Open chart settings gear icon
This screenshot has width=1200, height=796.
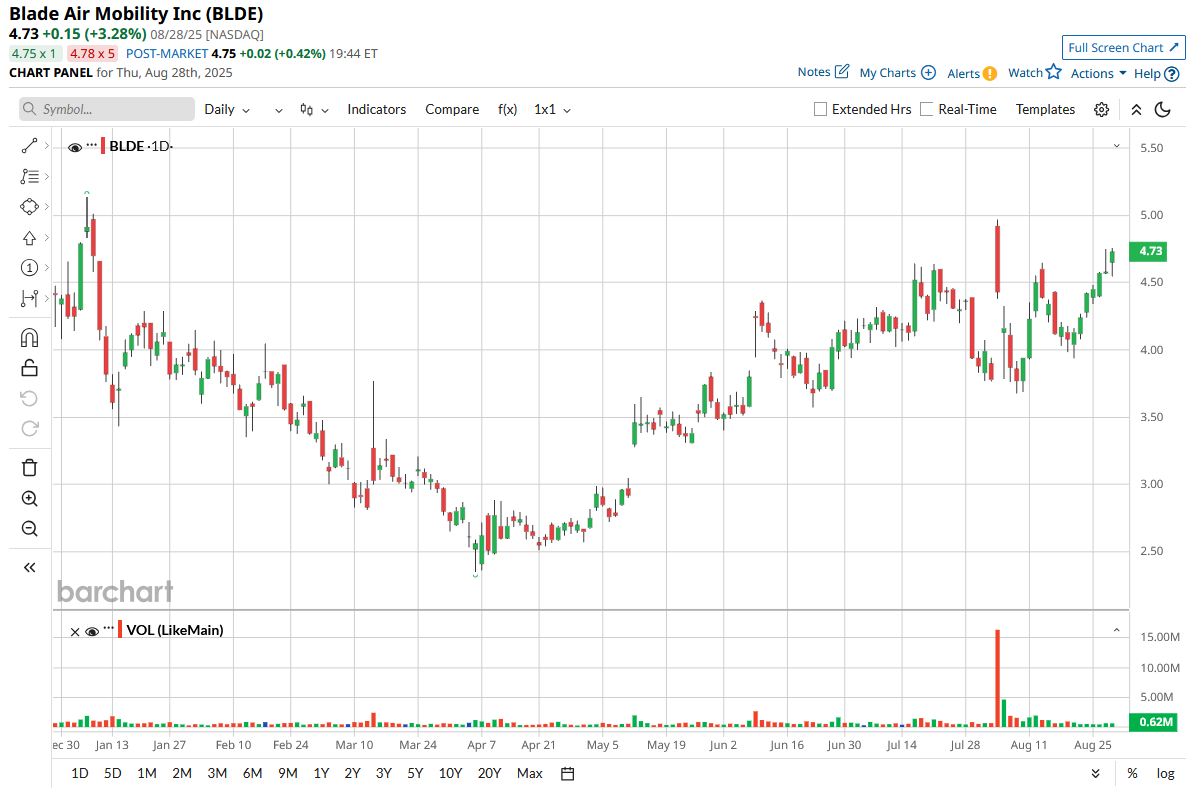point(1101,110)
